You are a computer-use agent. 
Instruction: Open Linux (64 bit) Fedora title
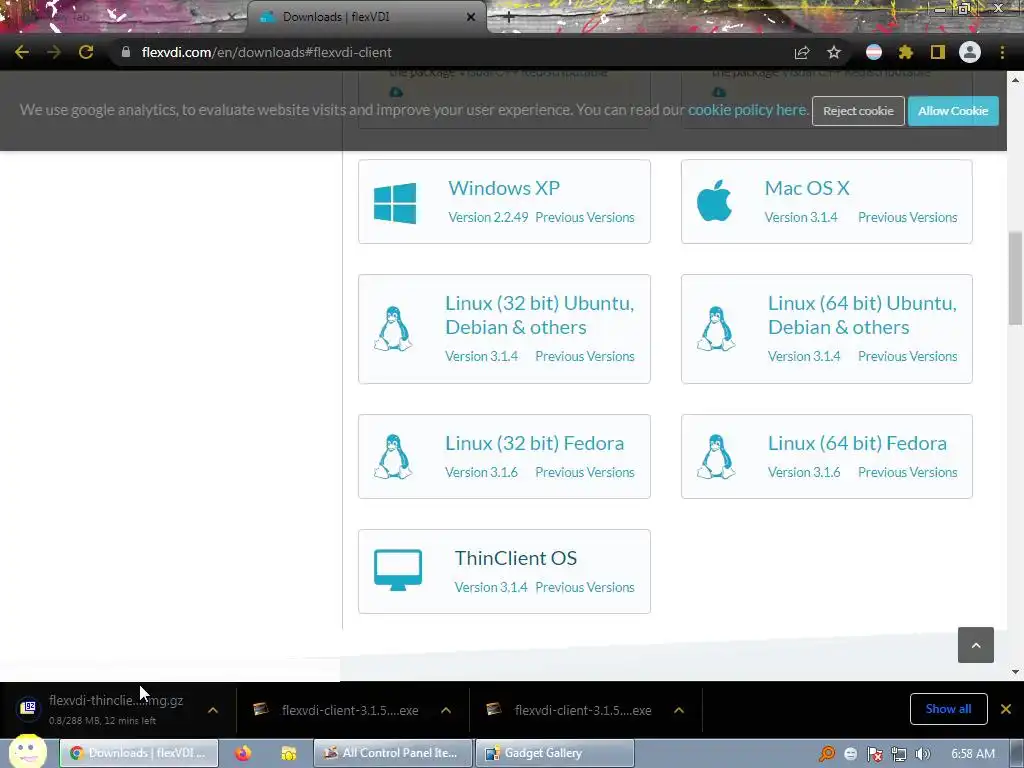[x=857, y=443]
